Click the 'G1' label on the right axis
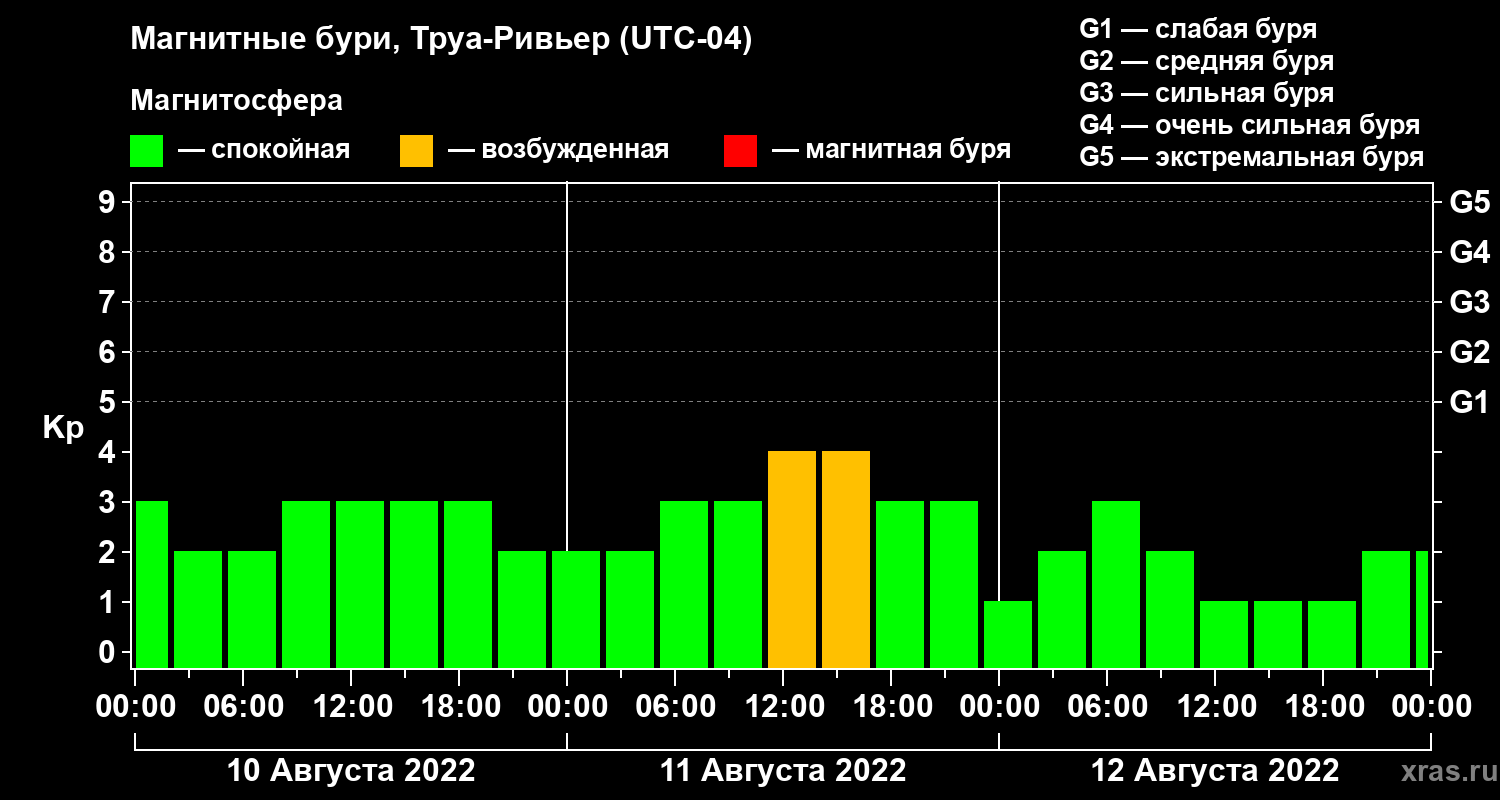This screenshot has width=1500, height=800. 1469,403
